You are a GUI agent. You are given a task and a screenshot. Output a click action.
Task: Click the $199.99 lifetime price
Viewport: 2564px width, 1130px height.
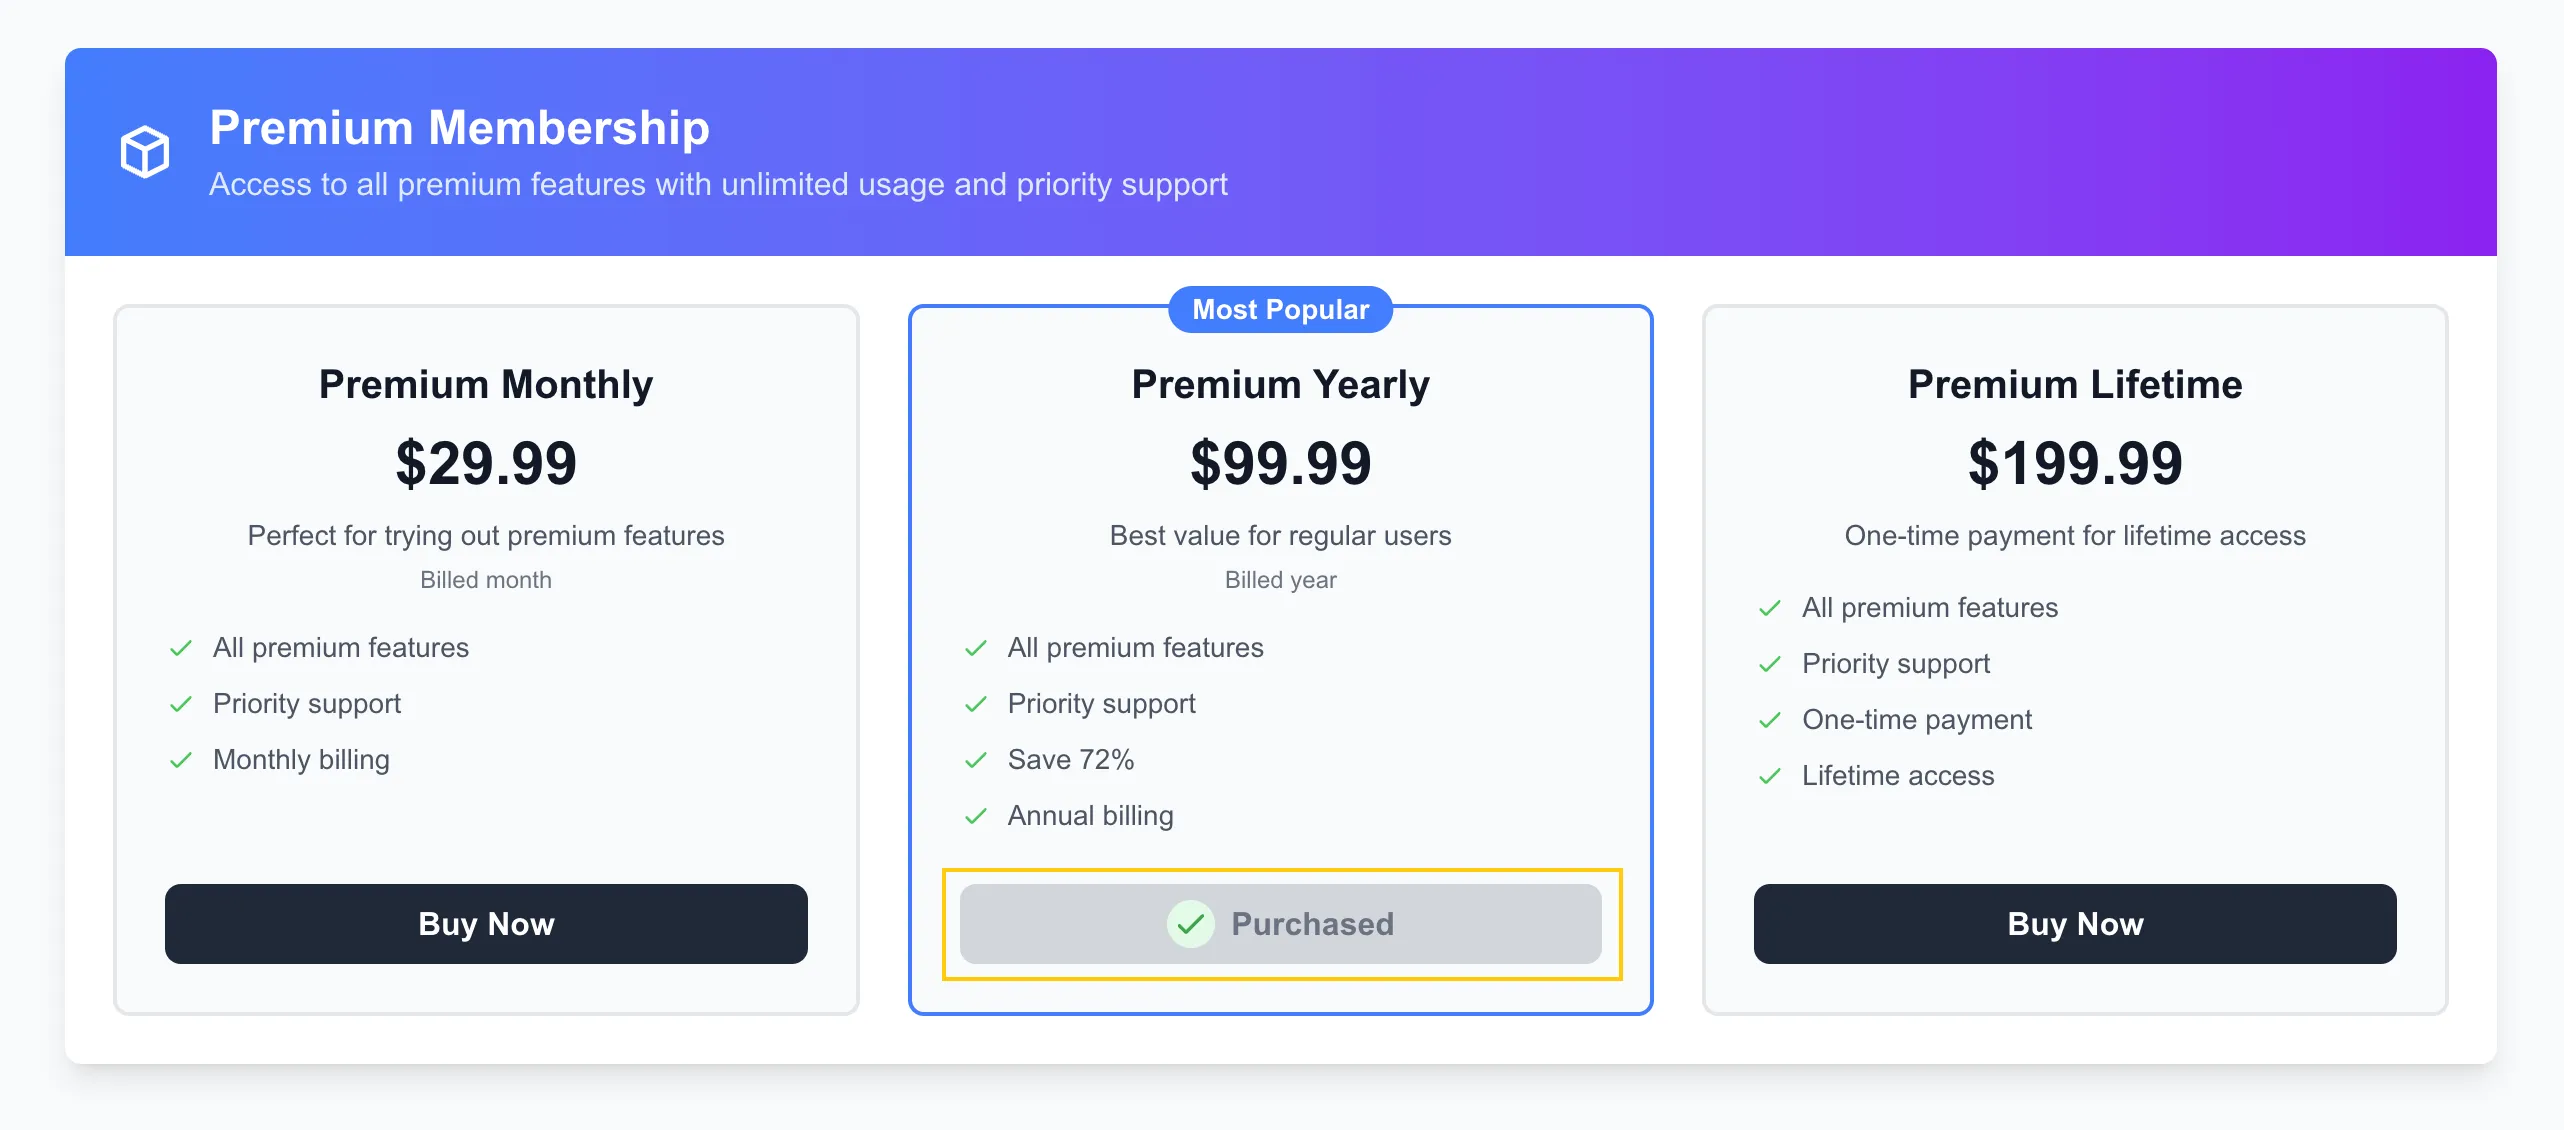[x=2075, y=463]
